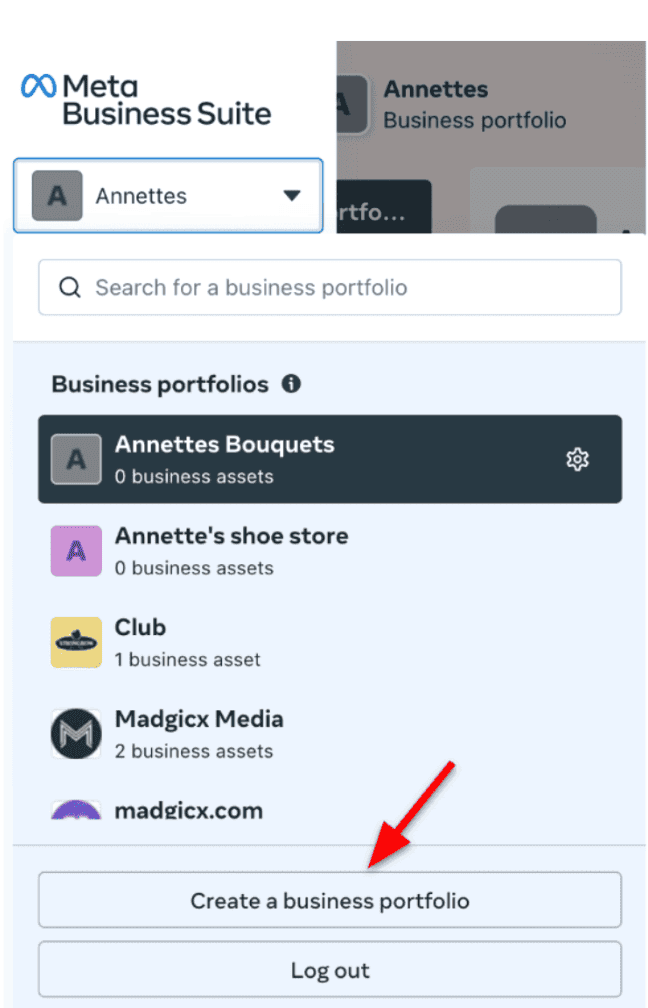Screen dimensions: 648x1008
Task: Click the yellow Club logo icon
Action: (76, 642)
